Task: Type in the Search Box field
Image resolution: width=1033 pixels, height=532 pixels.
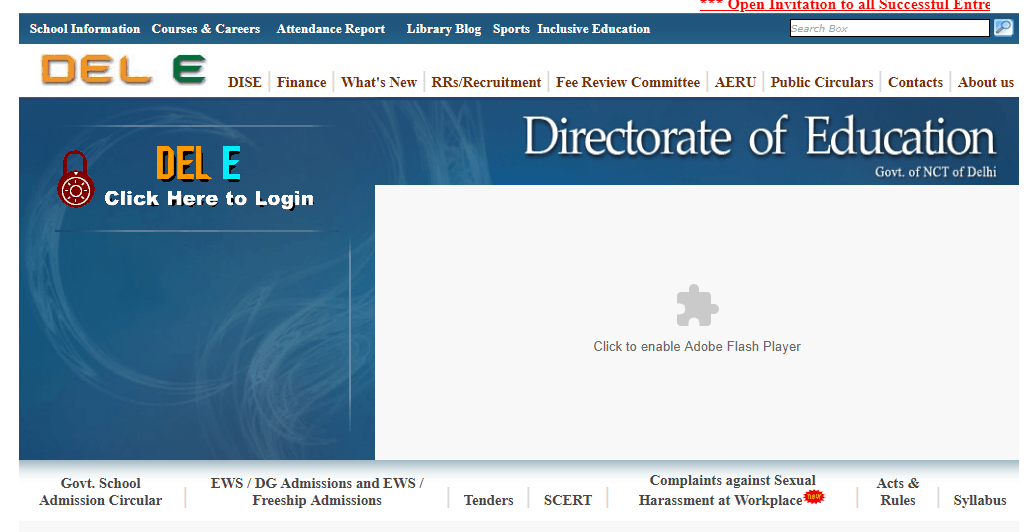Action: (x=888, y=28)
